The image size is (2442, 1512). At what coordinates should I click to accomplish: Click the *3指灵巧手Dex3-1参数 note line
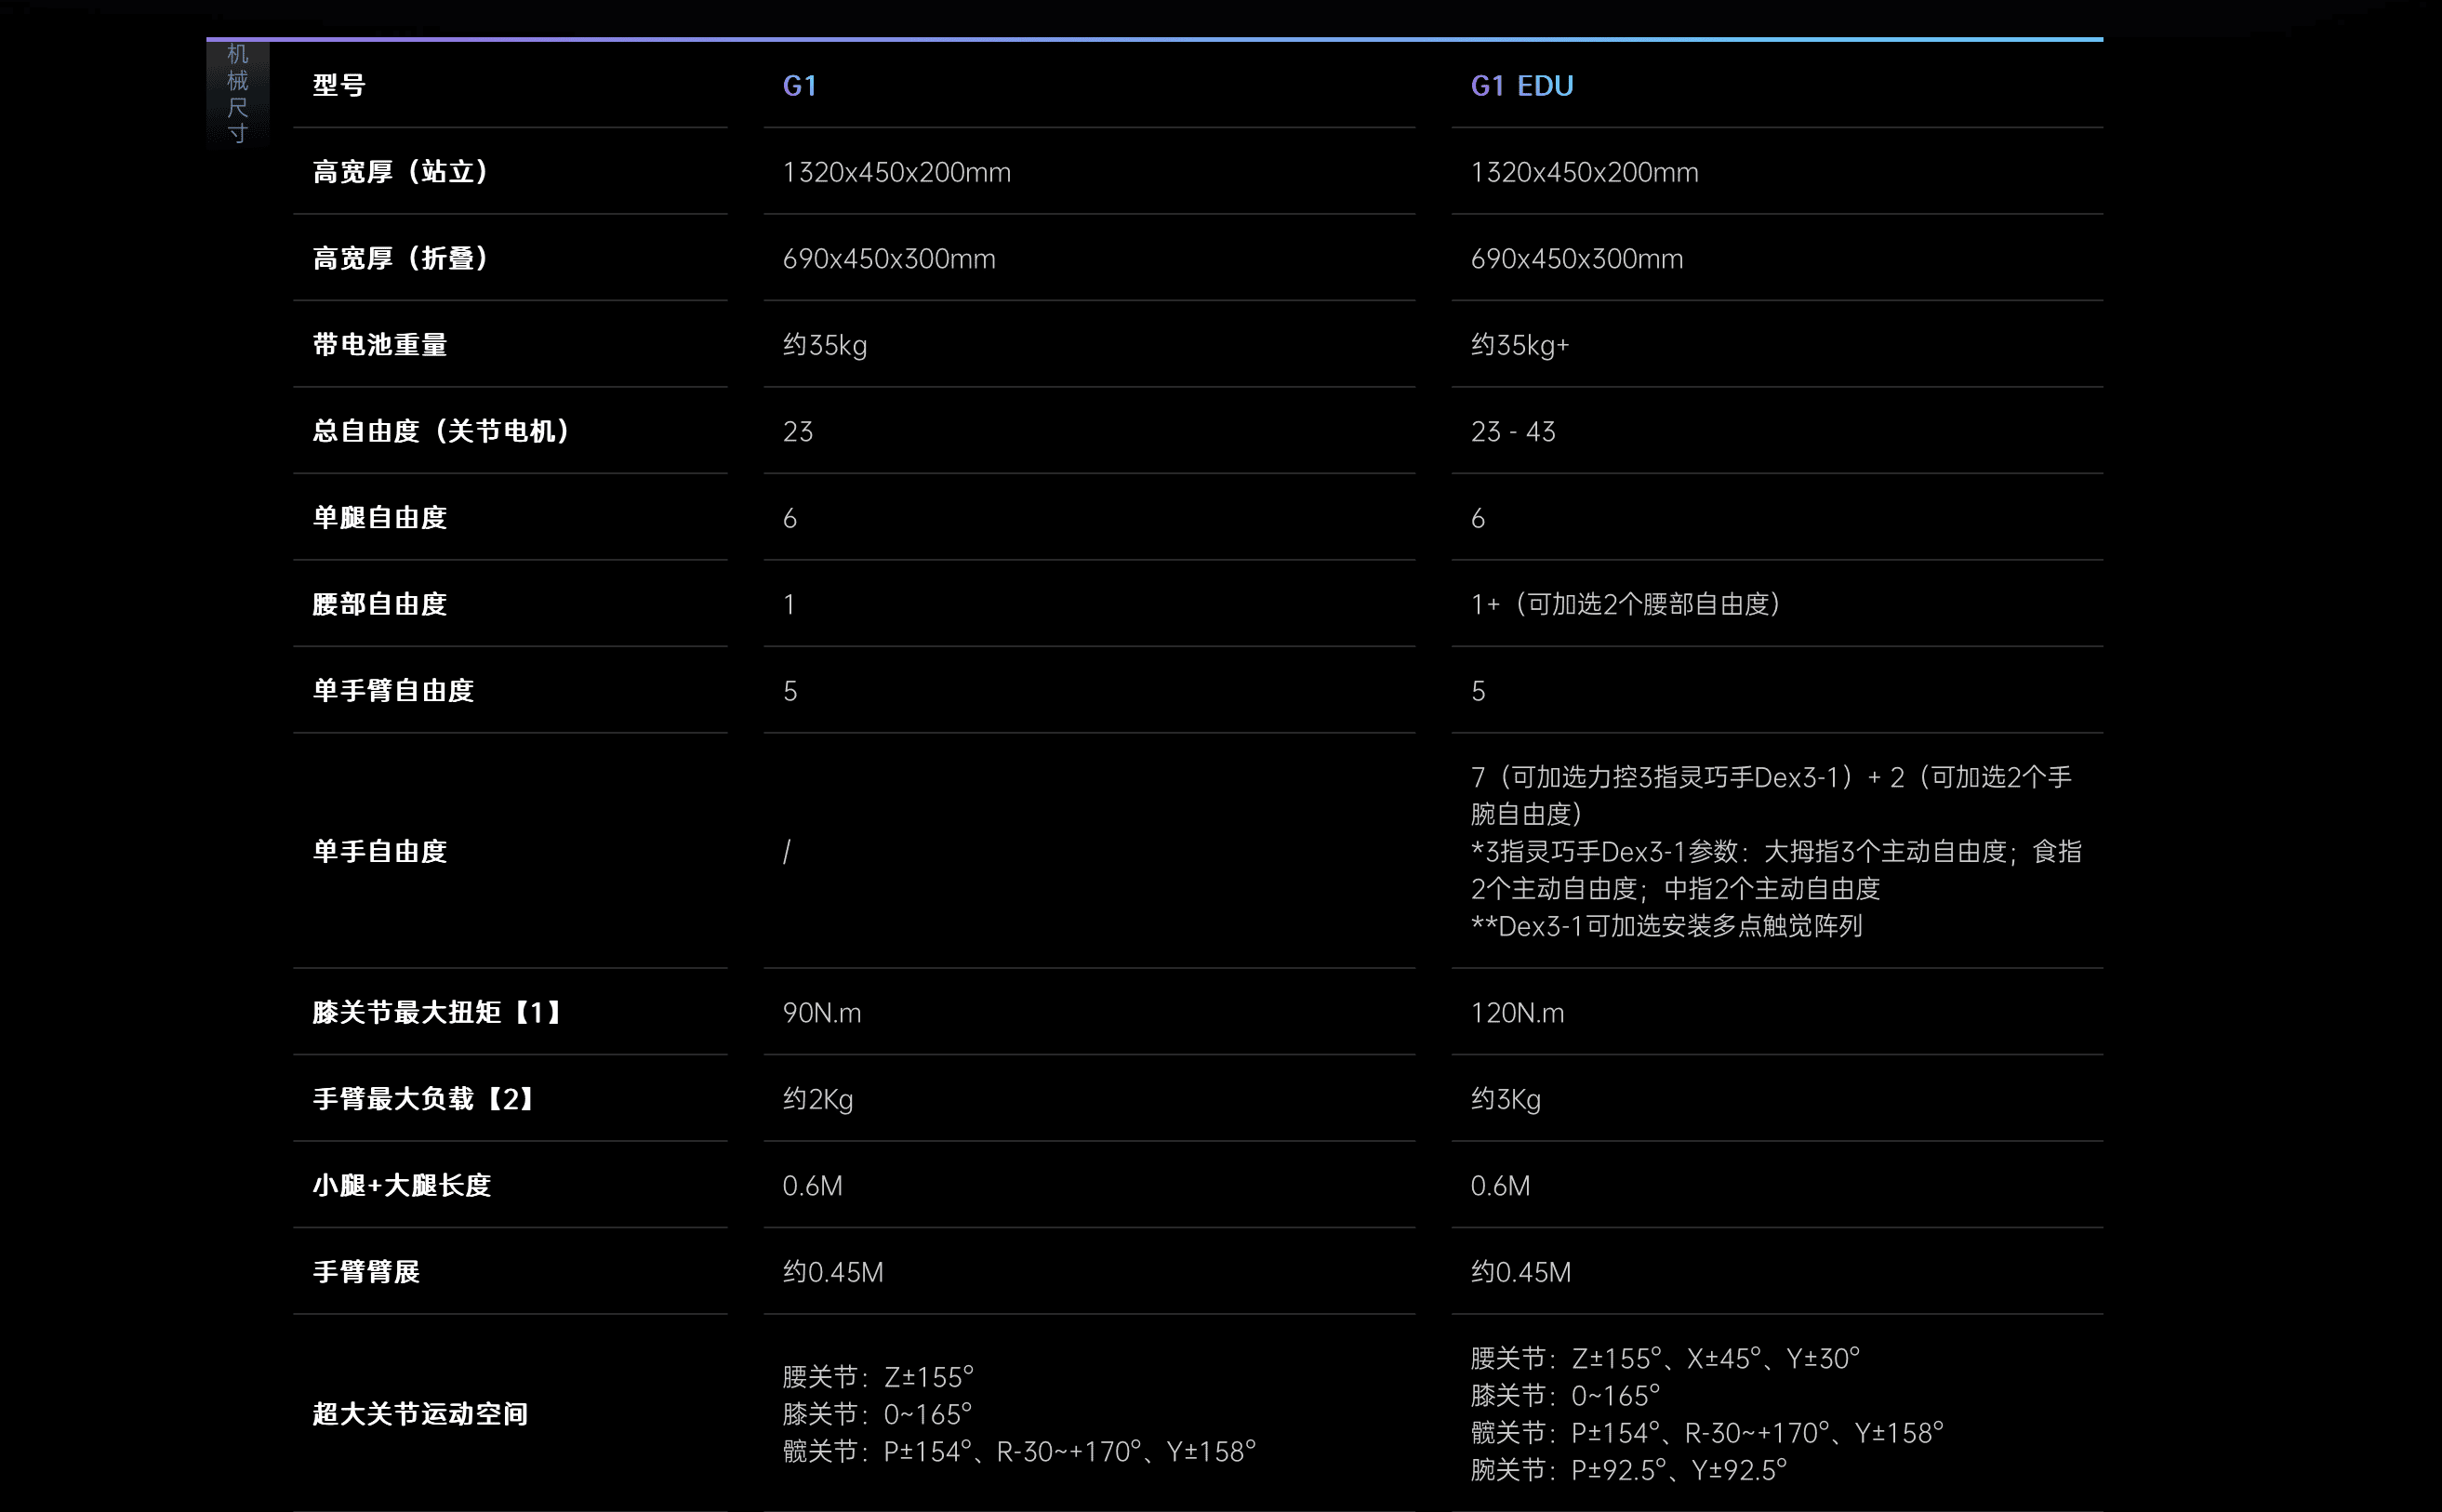click(x=1776, y=869)
